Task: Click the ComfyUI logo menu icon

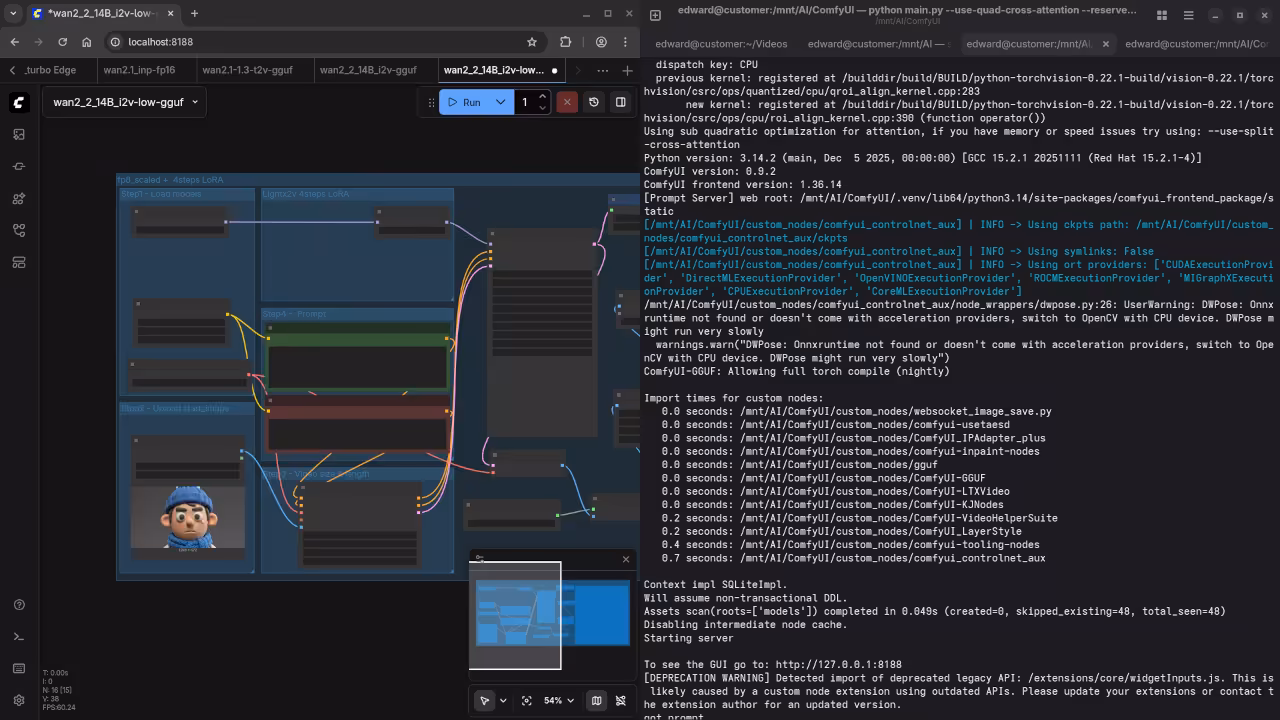Action: pos(19,103)
